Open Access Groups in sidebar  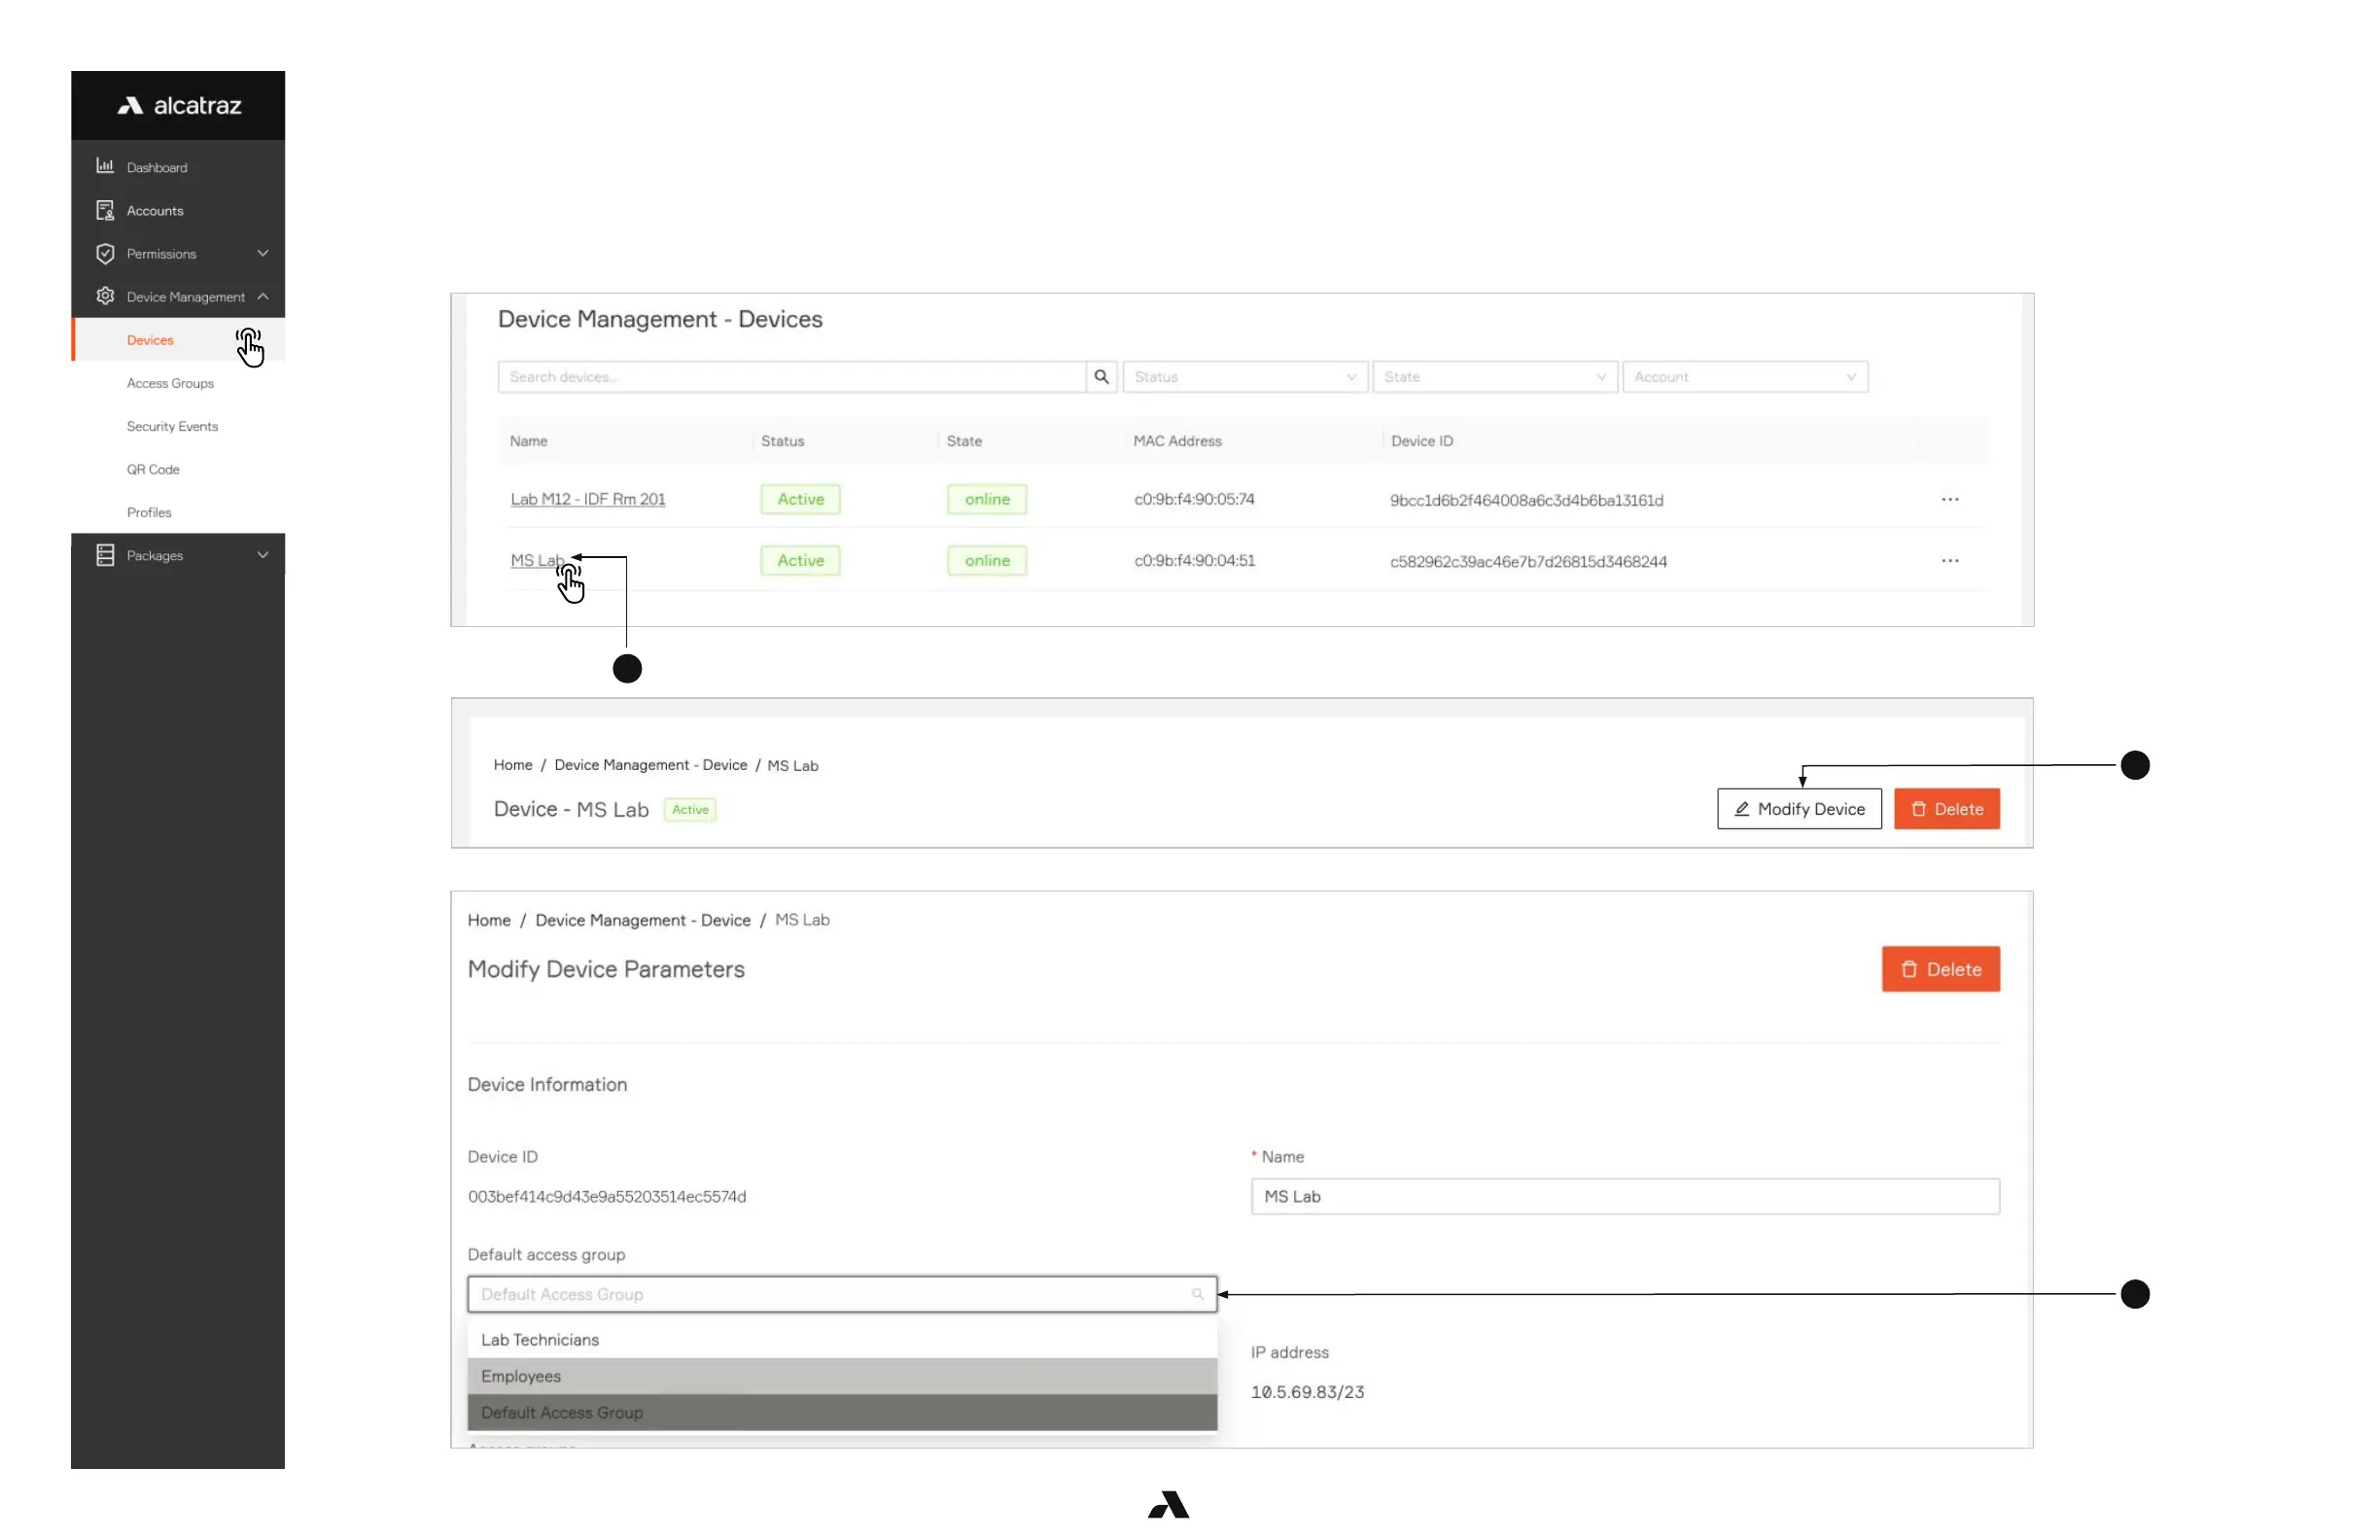170,383
